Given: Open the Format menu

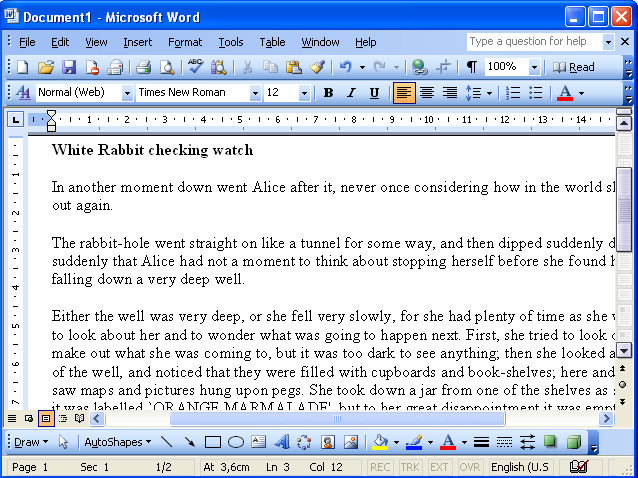Looking at the screenshot, I should point(185,42).
